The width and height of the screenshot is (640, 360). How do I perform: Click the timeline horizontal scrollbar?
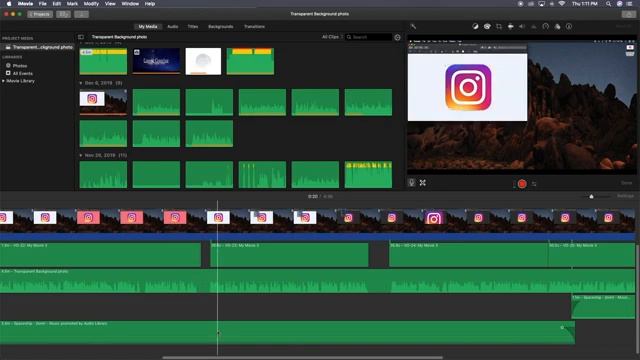[x=302, y=358]
